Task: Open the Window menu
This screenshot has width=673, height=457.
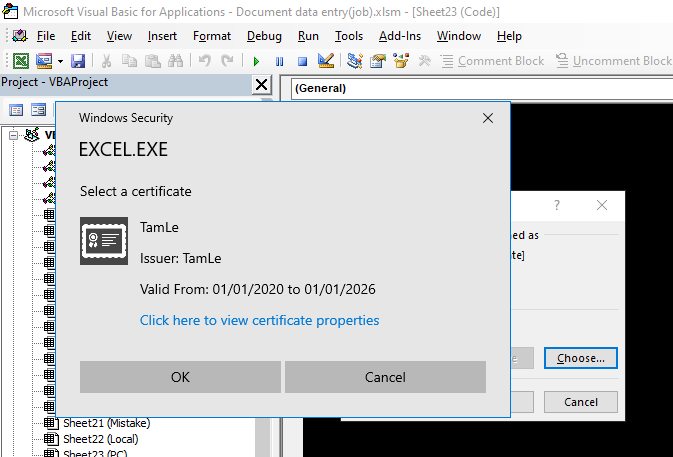Action: click(458, 36)
